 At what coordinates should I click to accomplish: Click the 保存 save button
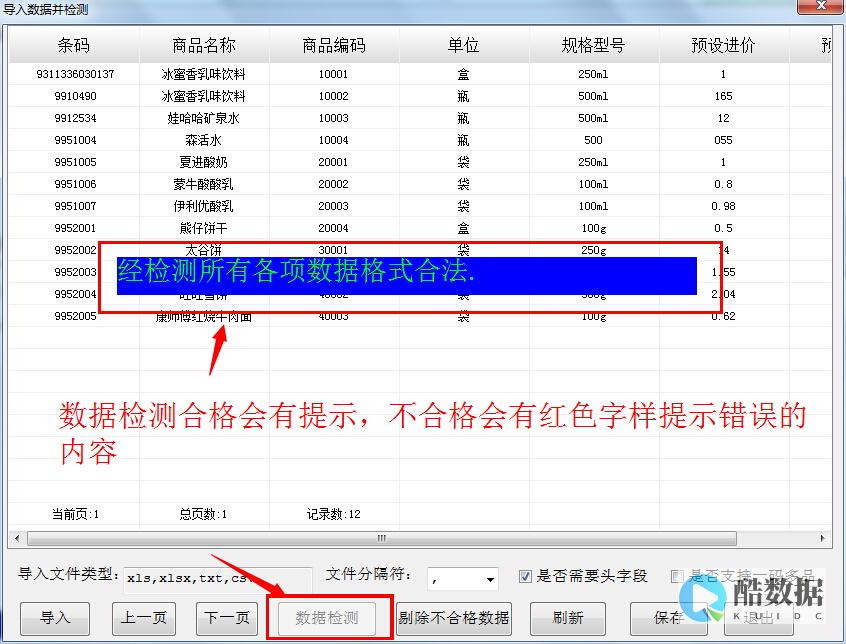[668, 618]
